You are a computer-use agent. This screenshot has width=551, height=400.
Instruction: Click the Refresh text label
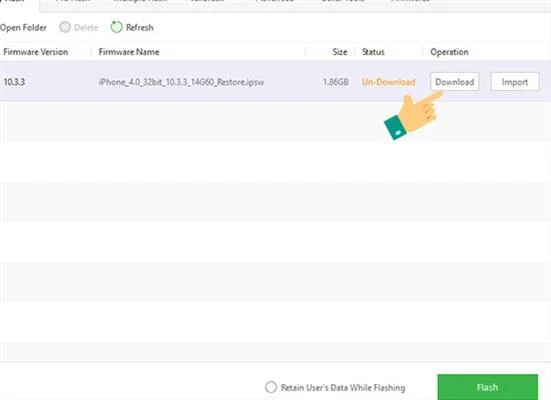(140, 27)
